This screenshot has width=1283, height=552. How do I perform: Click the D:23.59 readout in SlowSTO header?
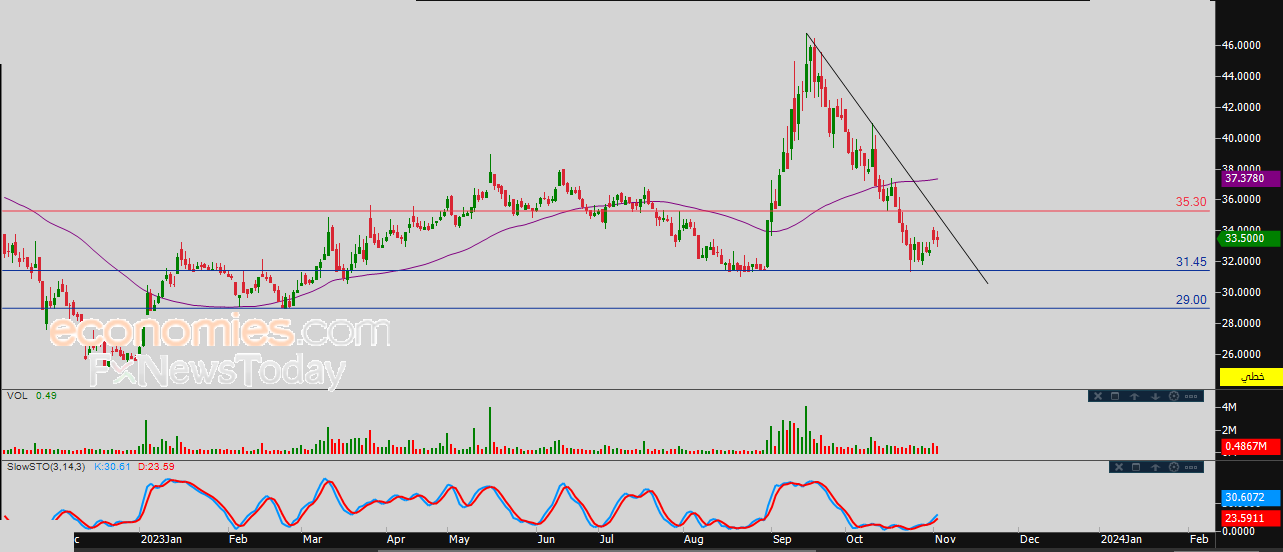[x=154, y=467]
